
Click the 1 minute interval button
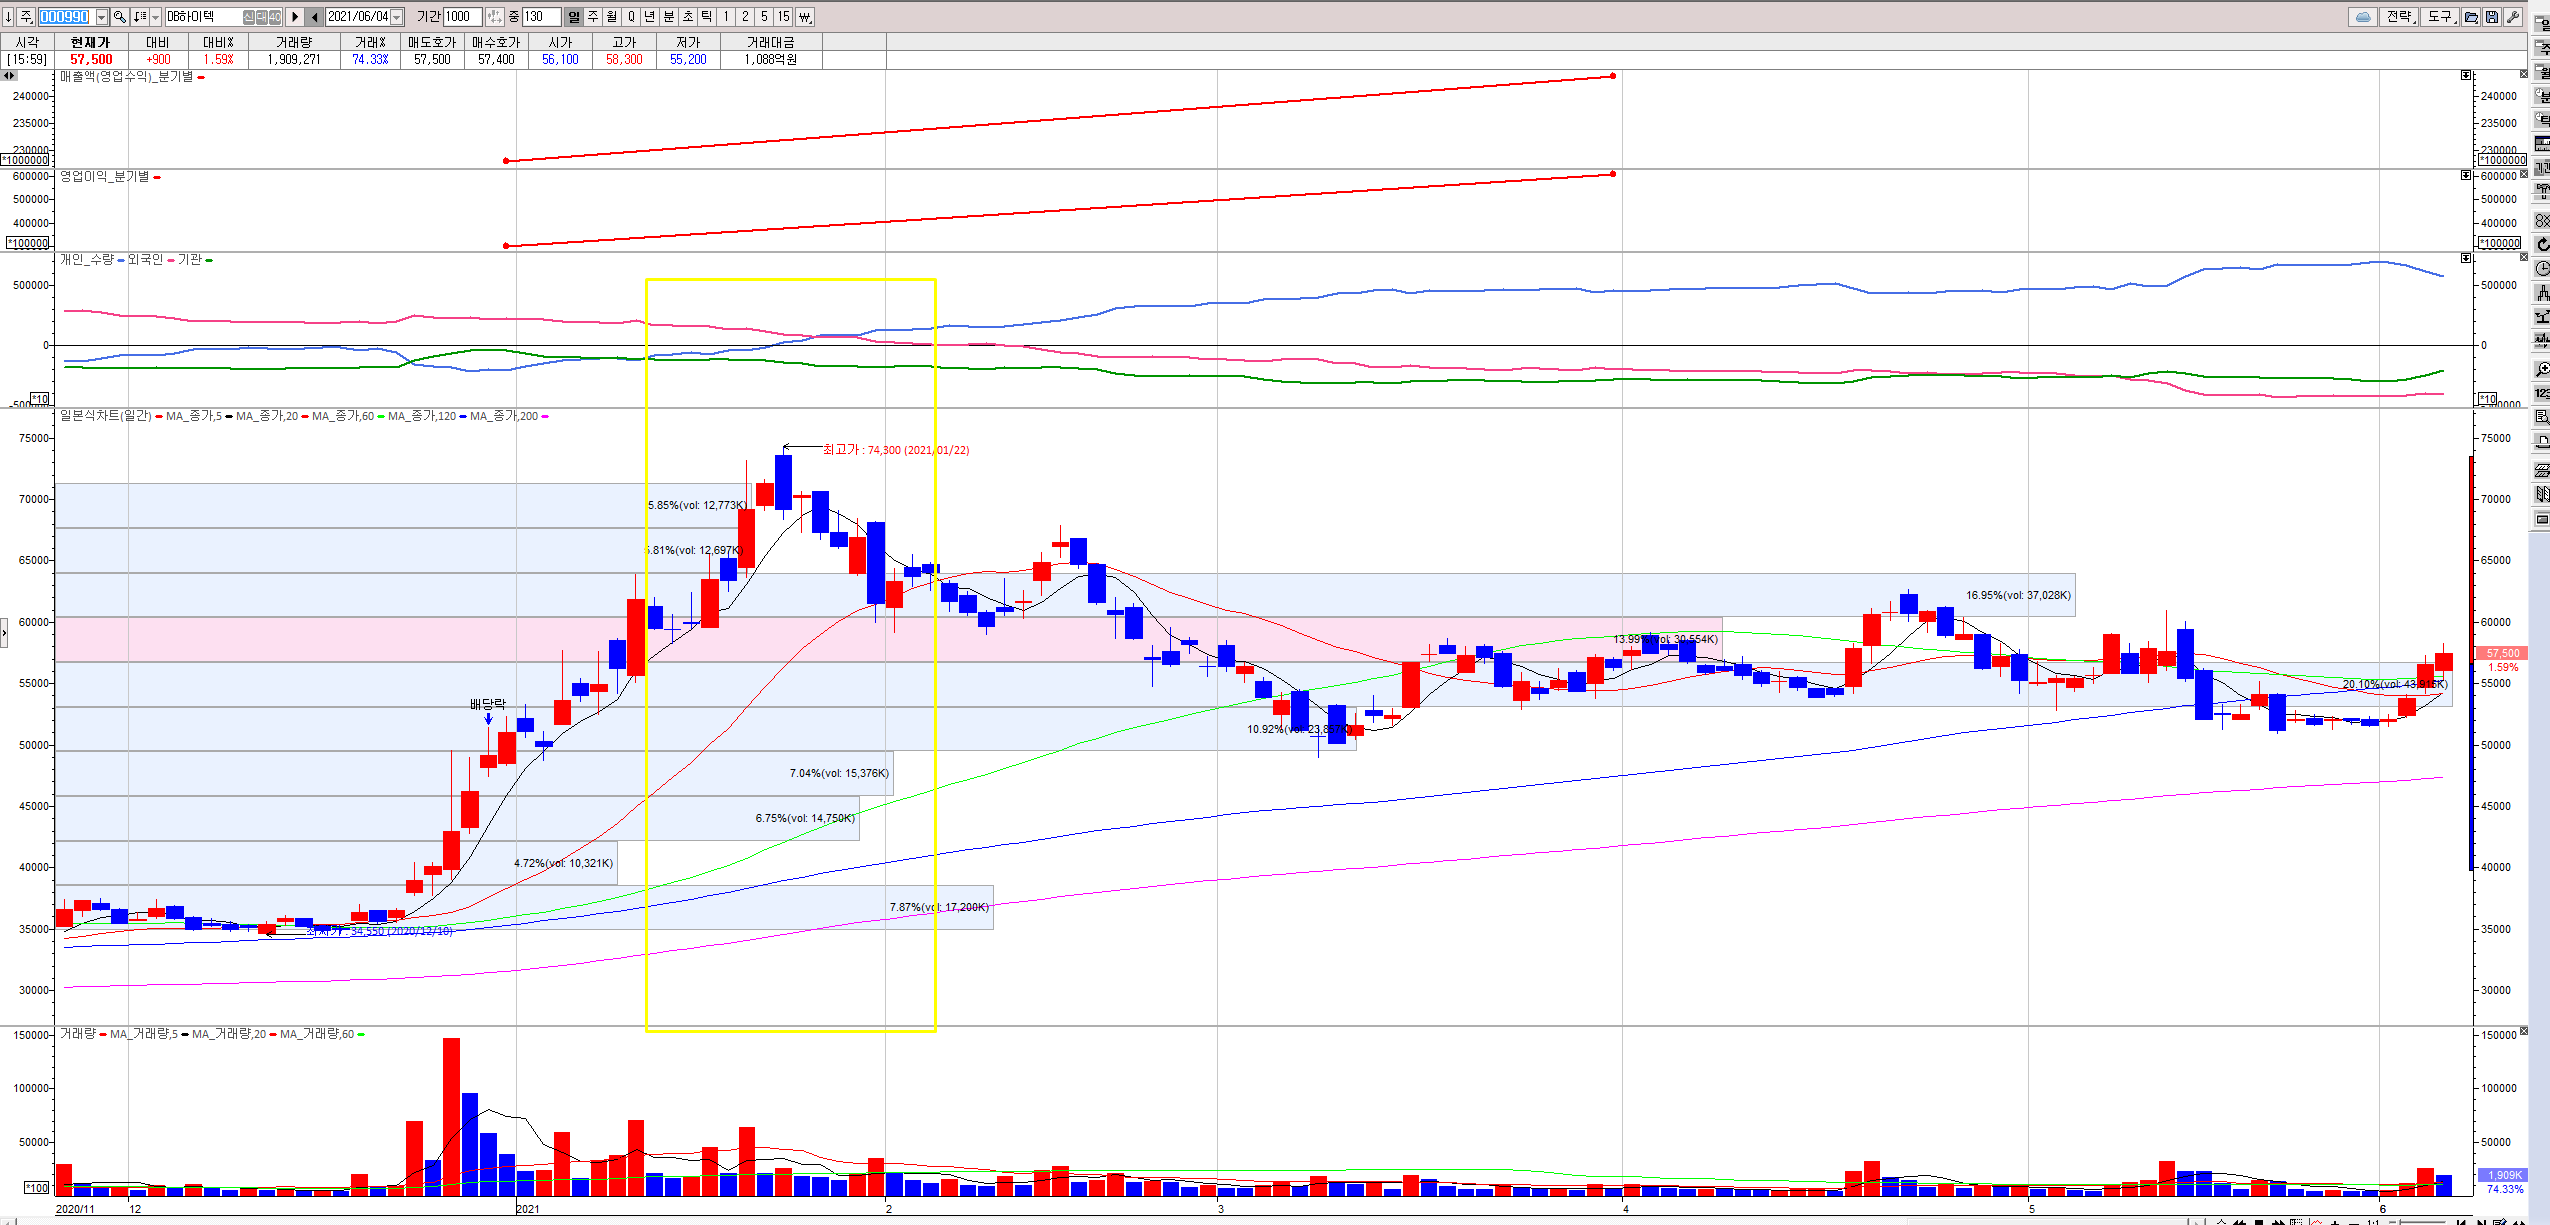(x=726, y=17)
